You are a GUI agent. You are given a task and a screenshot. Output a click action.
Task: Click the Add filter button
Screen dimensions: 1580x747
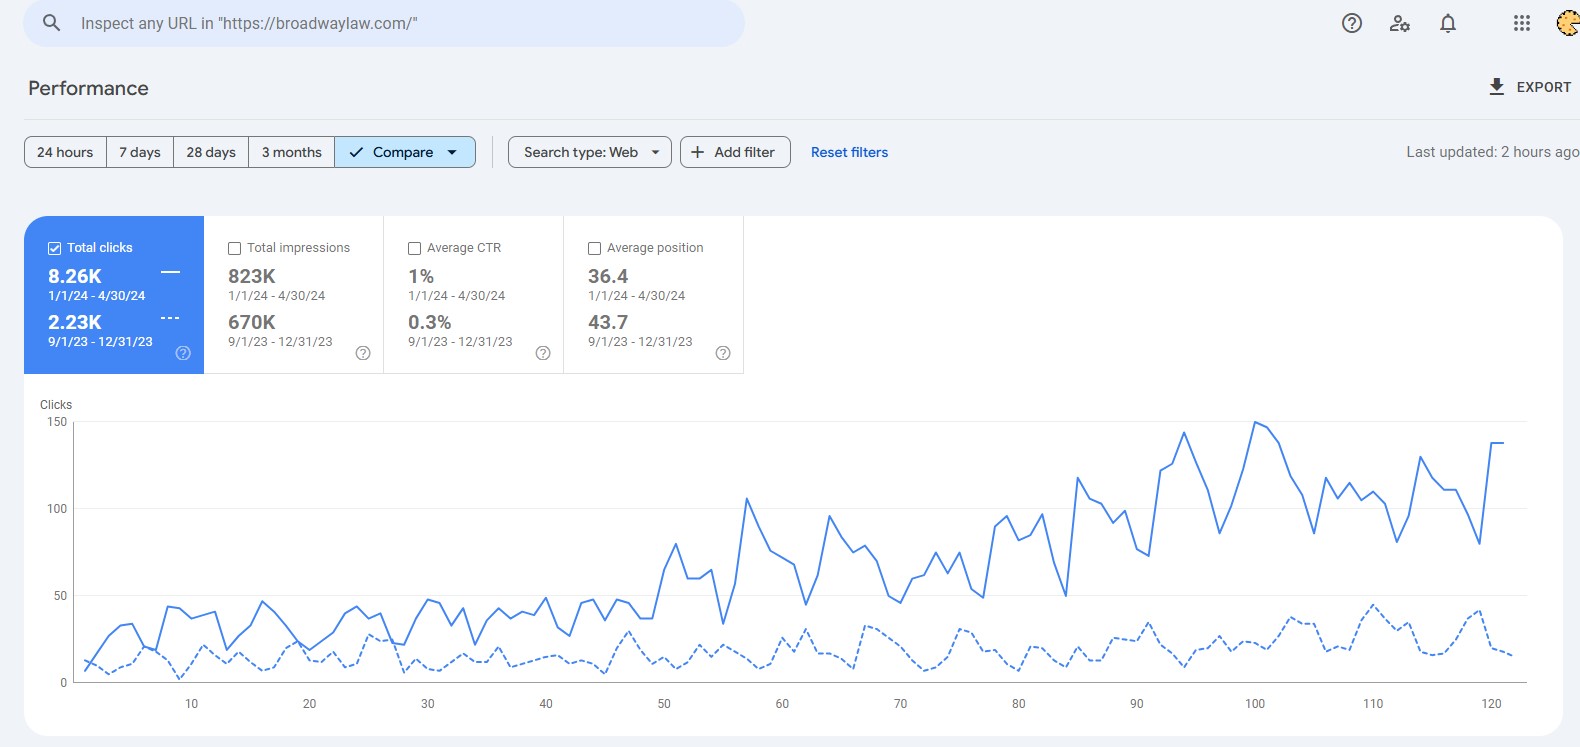click(x=735, y=152)
